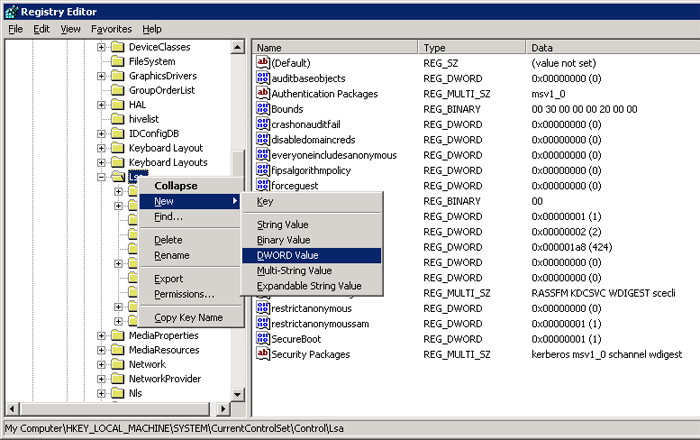The height and width of the screenshot is (440, 700).
Task: Expand the MediaProperties tree node
Action: (x=101, y=336)
